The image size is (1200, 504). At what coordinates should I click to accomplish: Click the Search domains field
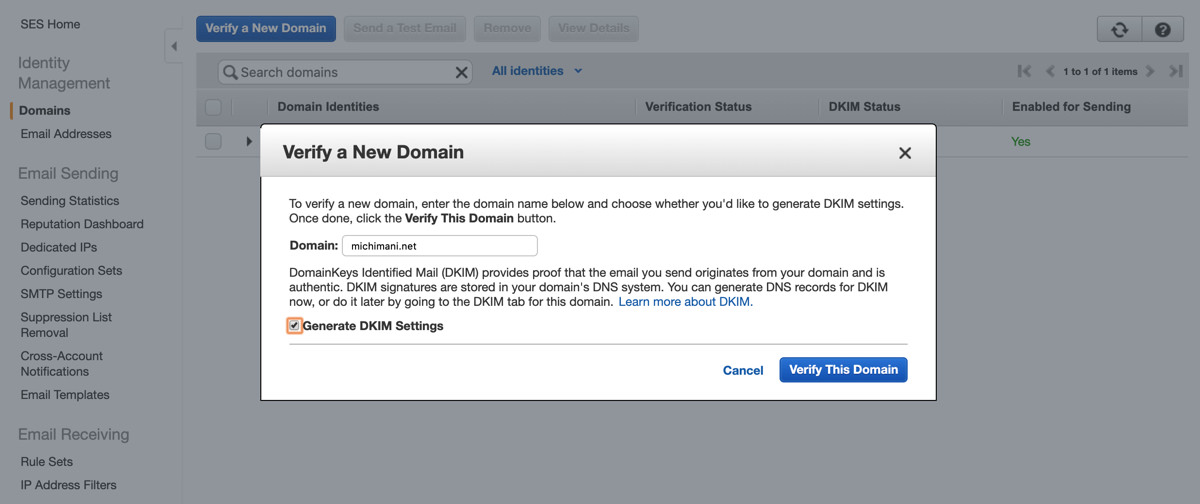(345, 72)
